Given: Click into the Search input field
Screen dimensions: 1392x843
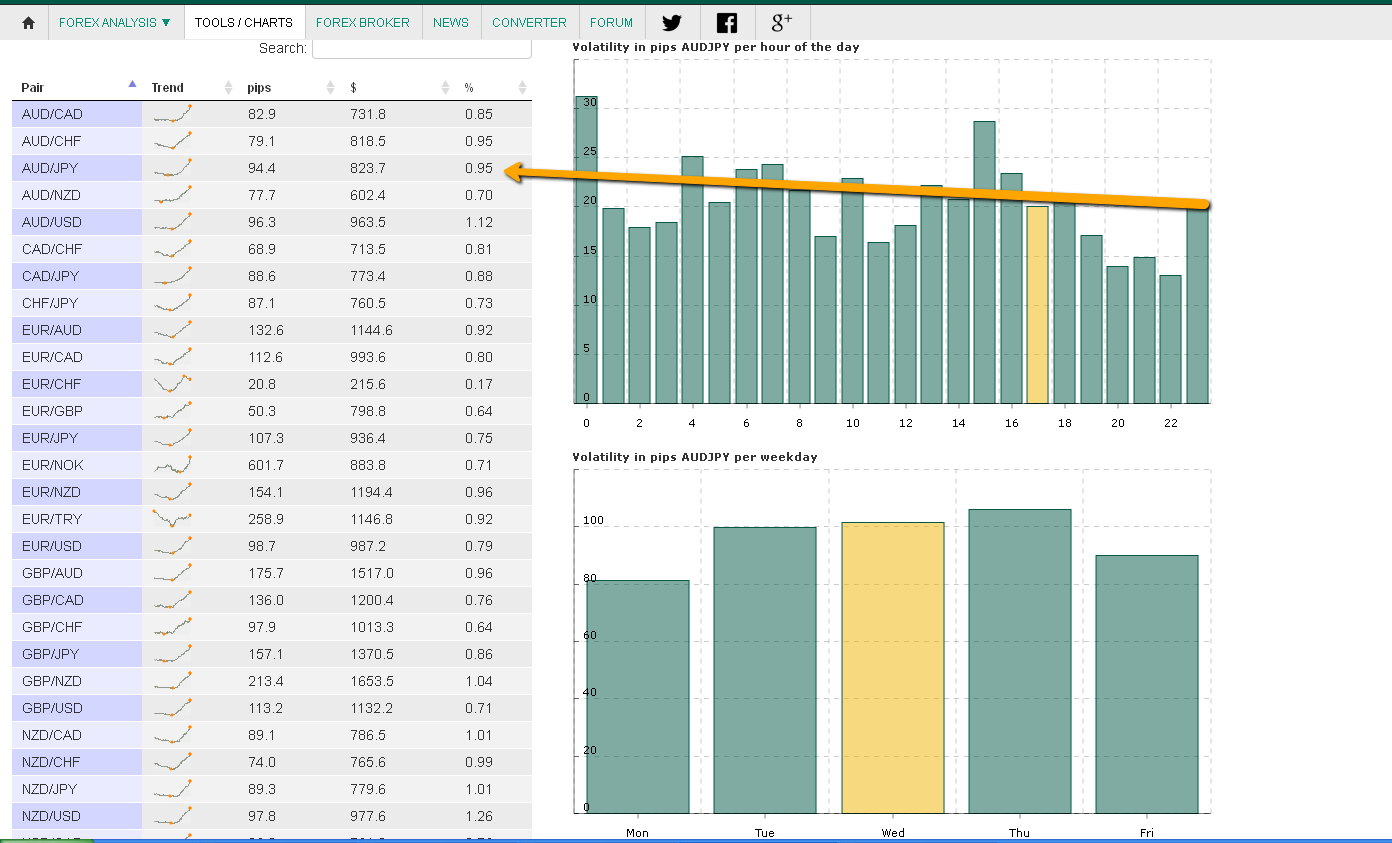Looking at the screenshot, I should [422, 48].
